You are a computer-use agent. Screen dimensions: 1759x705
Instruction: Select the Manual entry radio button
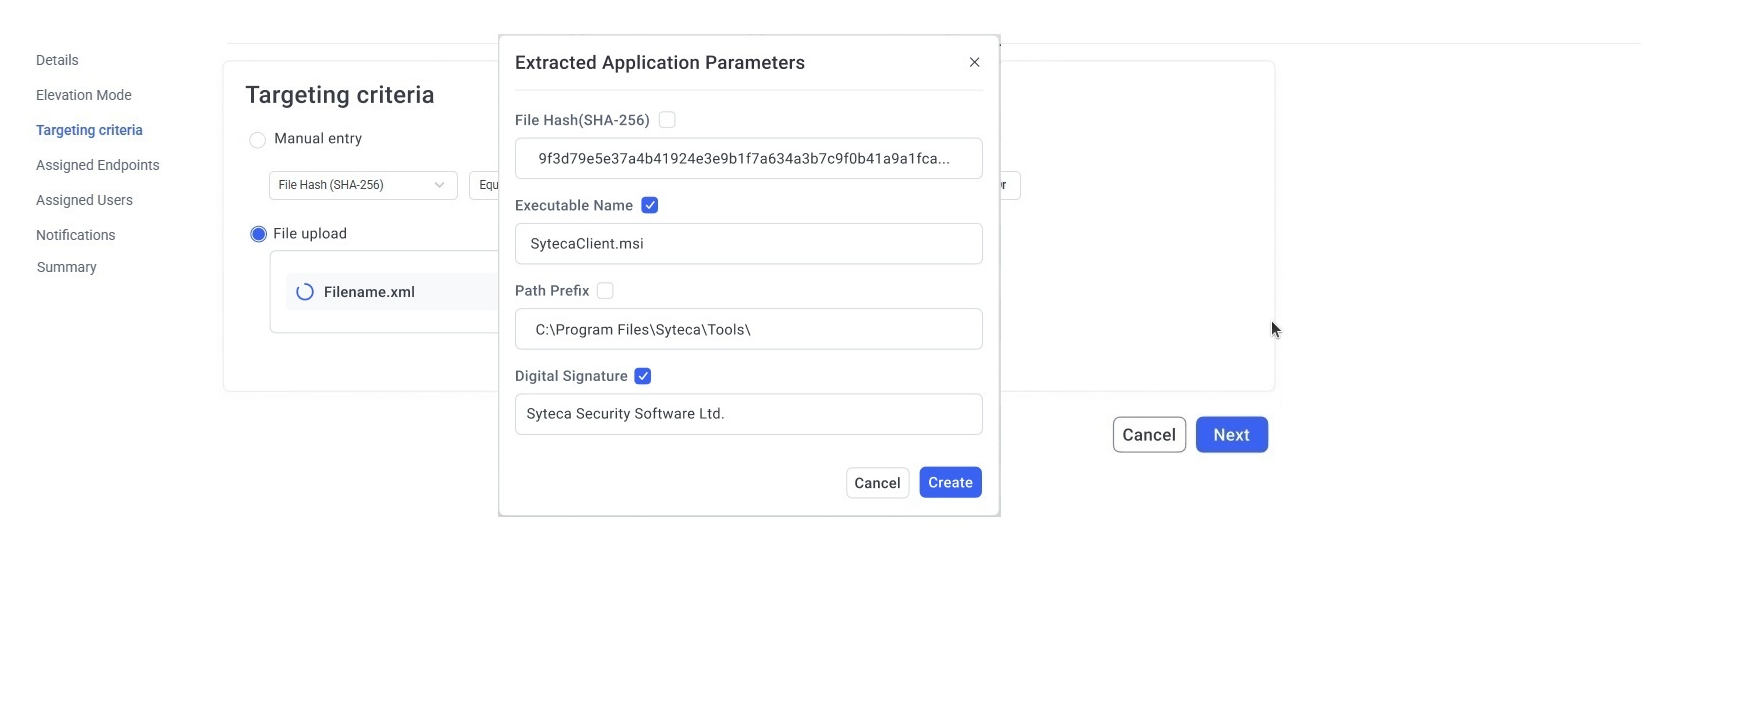click(258, 139)
